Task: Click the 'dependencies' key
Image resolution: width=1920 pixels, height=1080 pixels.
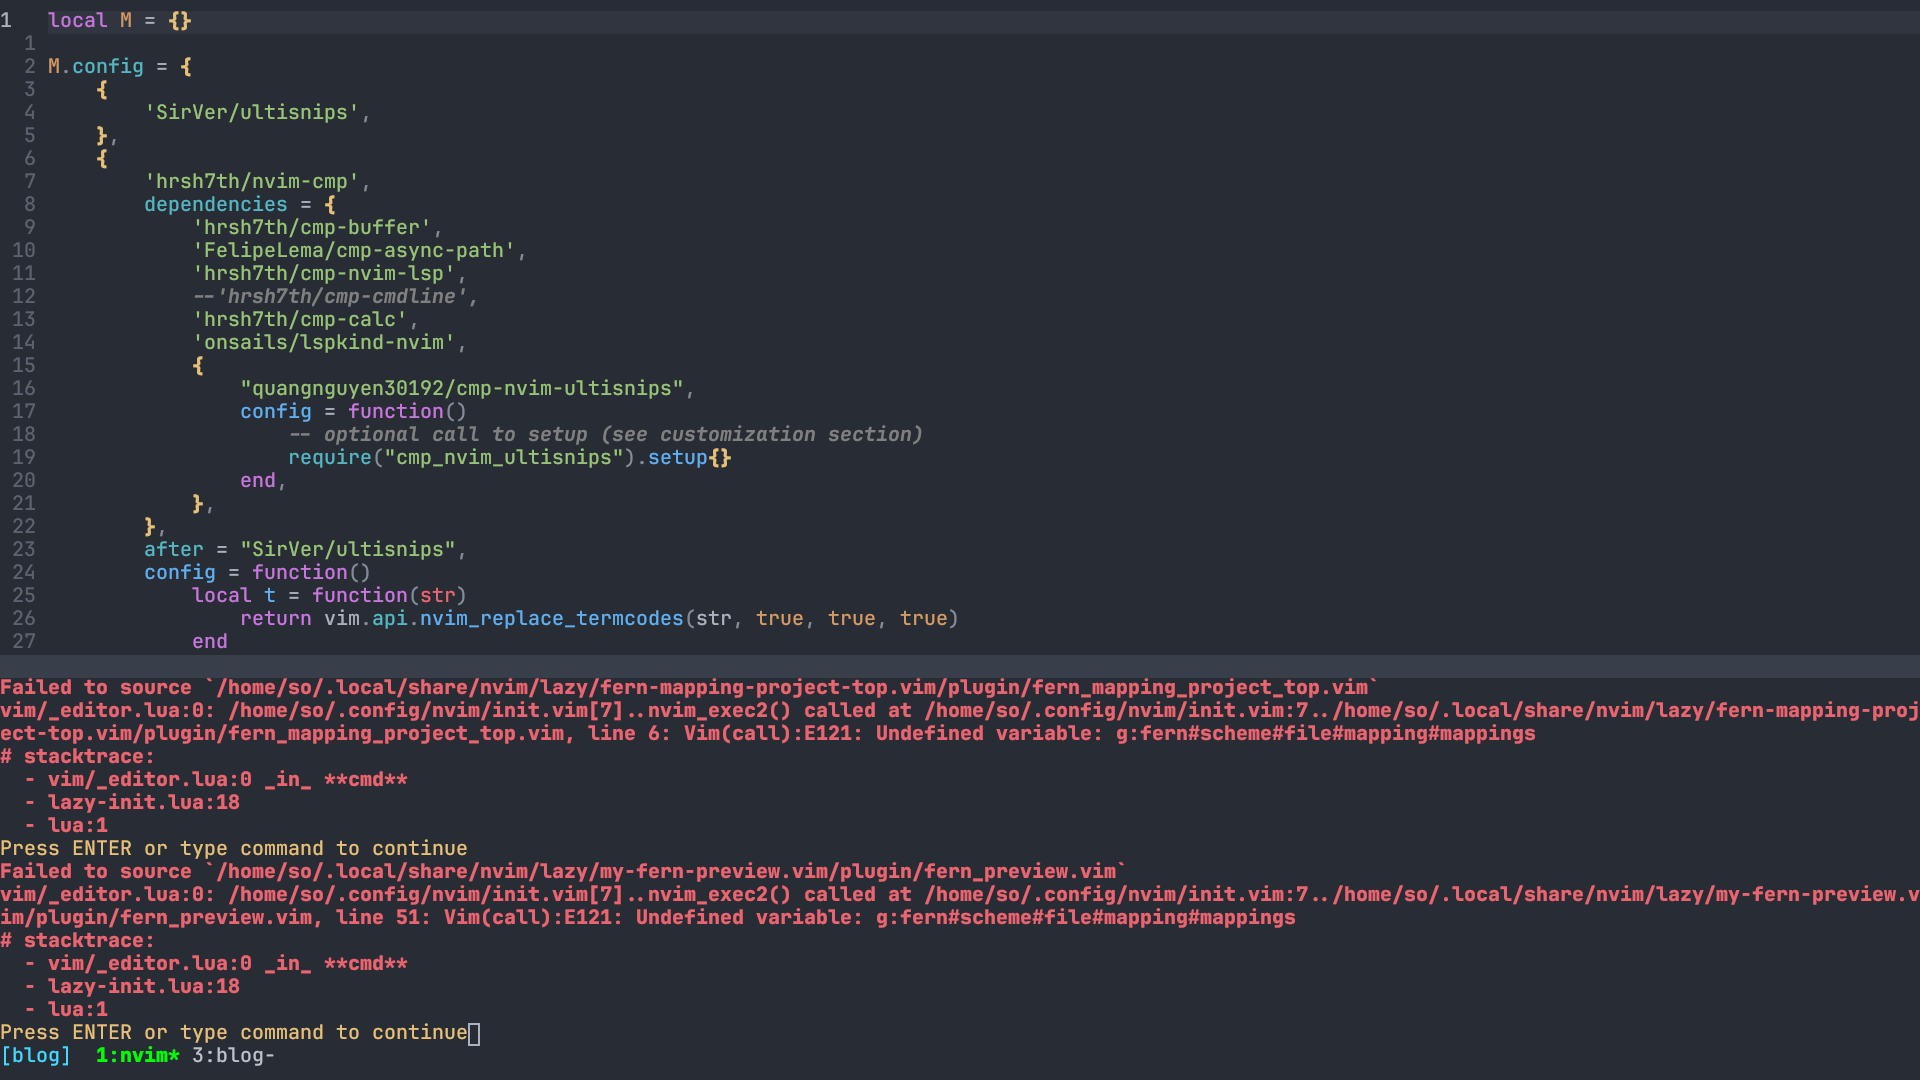Action: pos(216,204)
